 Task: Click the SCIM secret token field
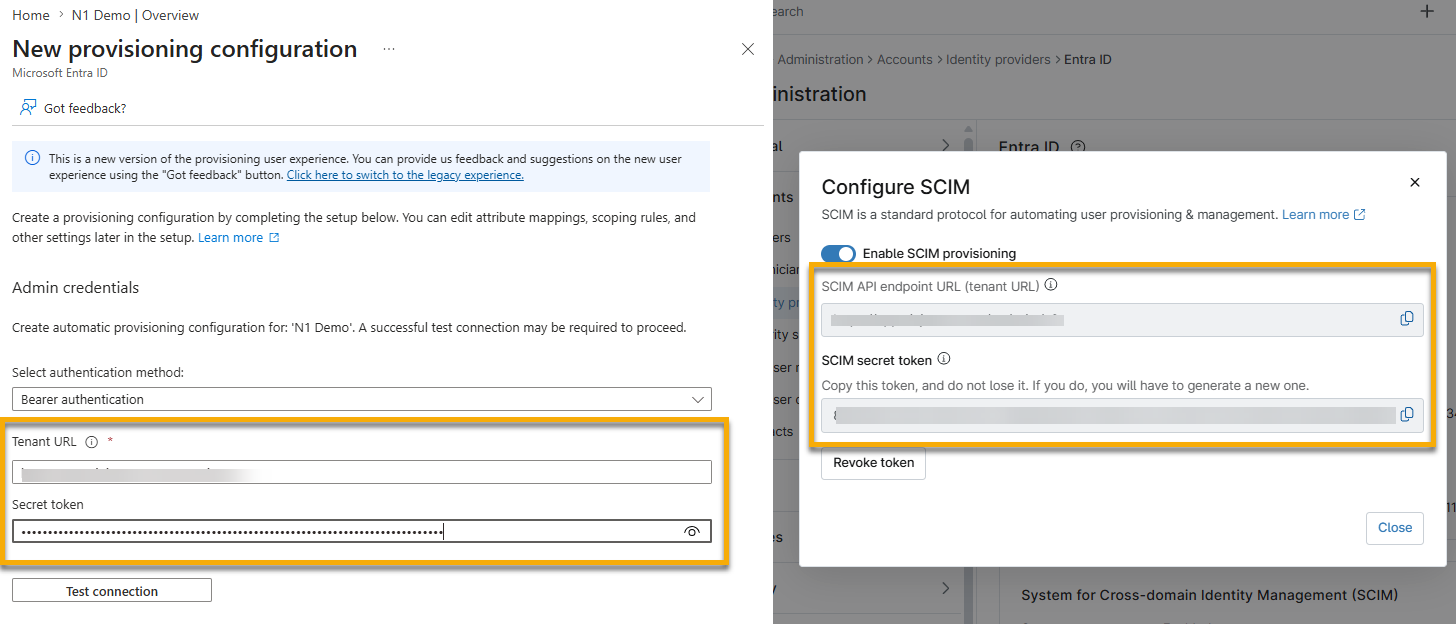click(1122, 415)
